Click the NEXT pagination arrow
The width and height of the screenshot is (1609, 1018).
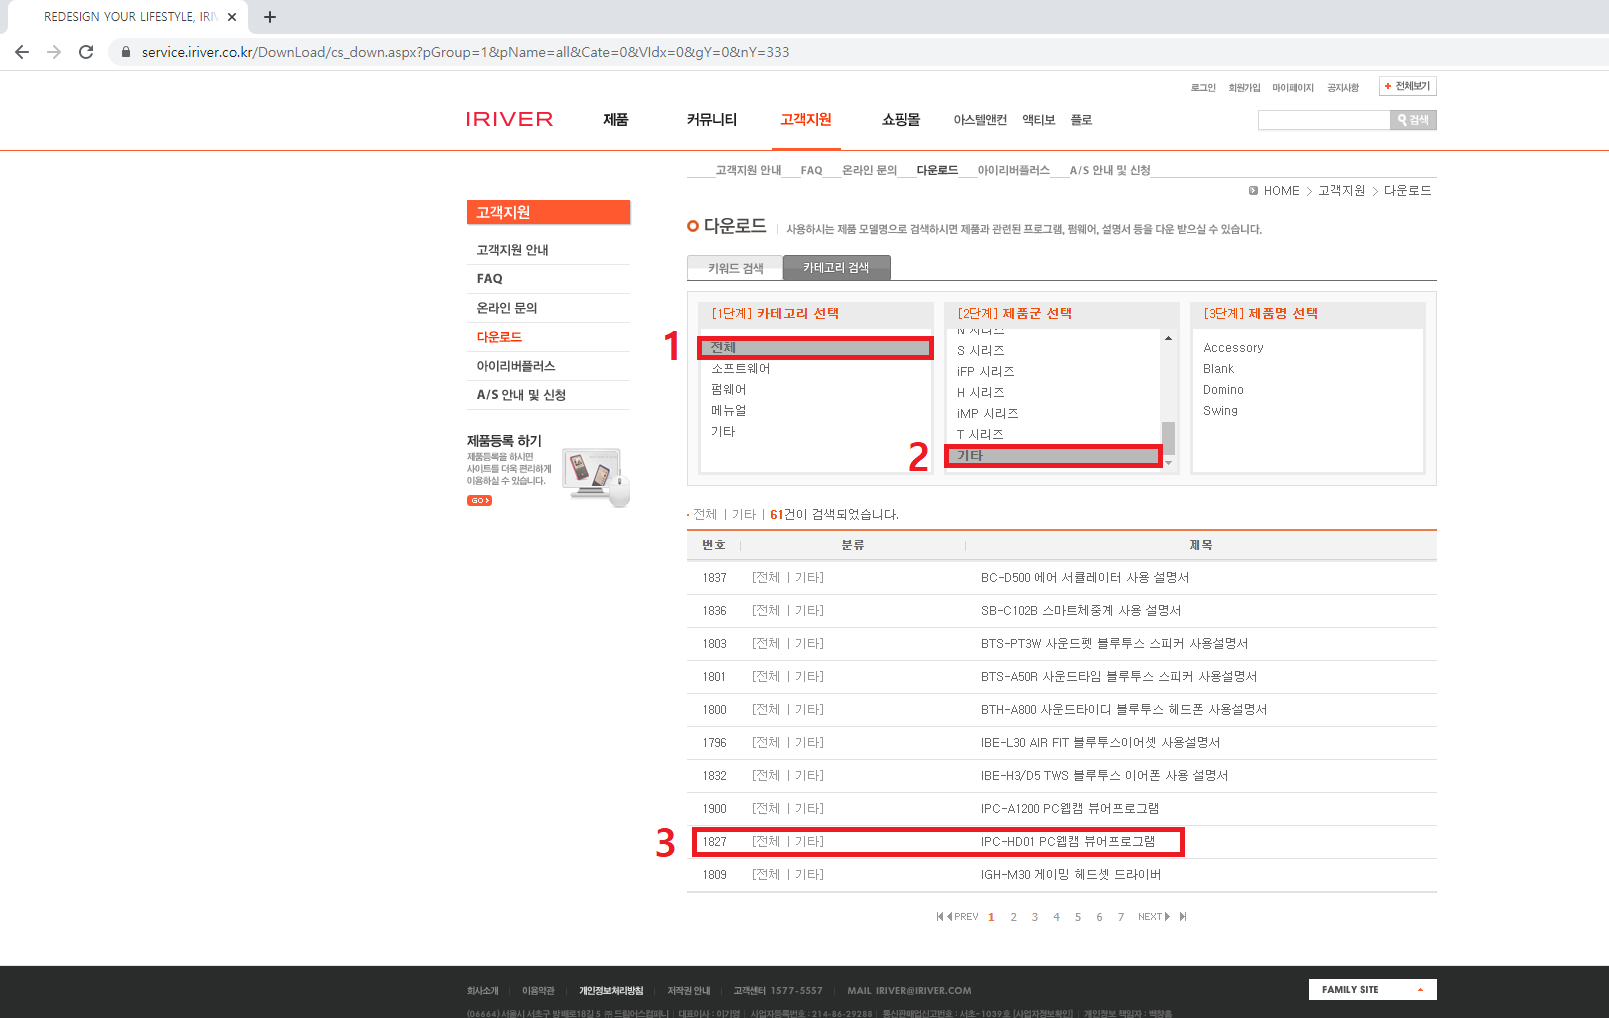pos(1154,917)
